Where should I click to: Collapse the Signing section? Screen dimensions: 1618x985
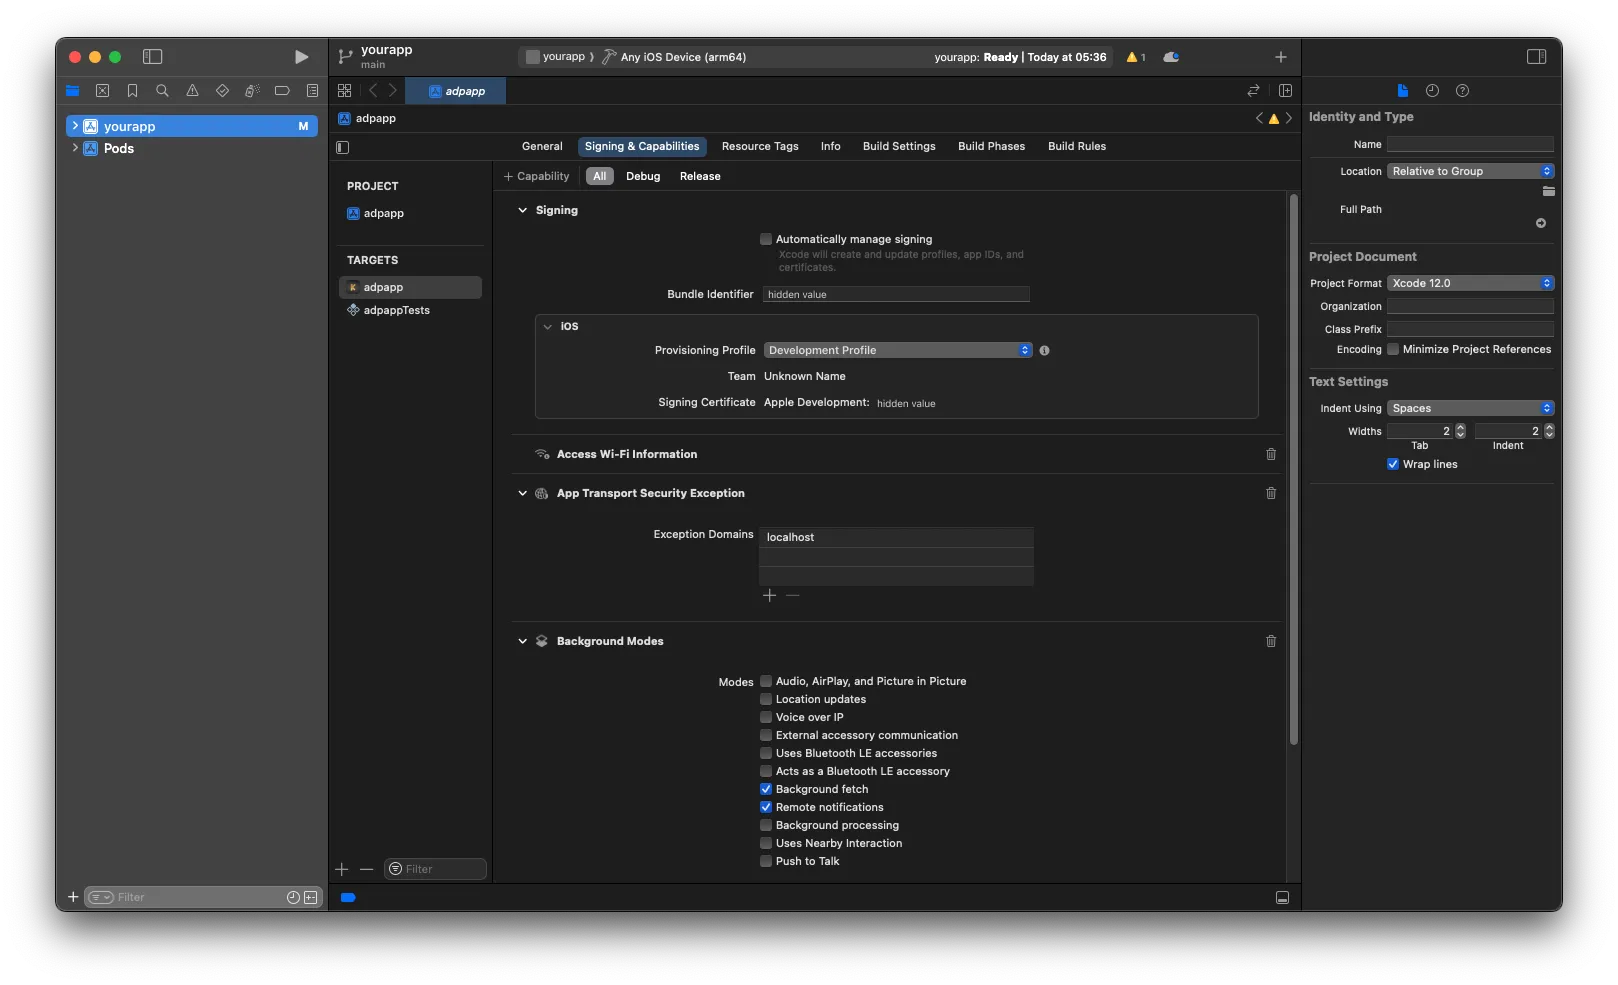pyautogui.click(x=522, y=210)
